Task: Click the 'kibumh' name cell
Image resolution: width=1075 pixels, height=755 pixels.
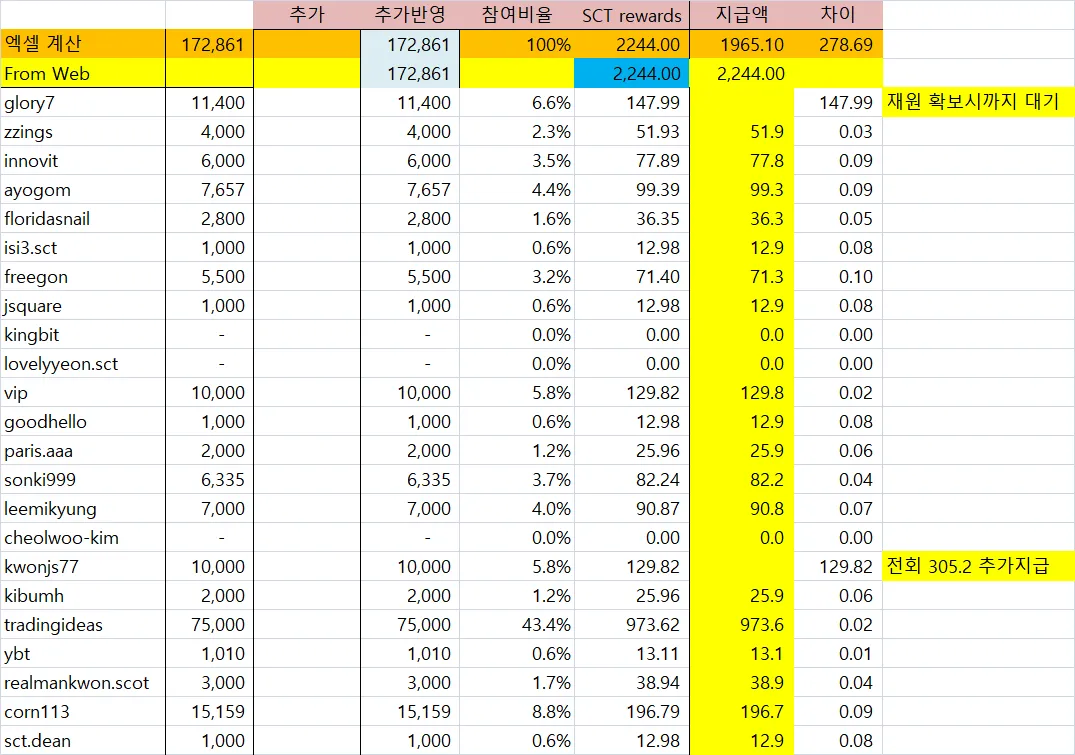Action: (82, 595)
